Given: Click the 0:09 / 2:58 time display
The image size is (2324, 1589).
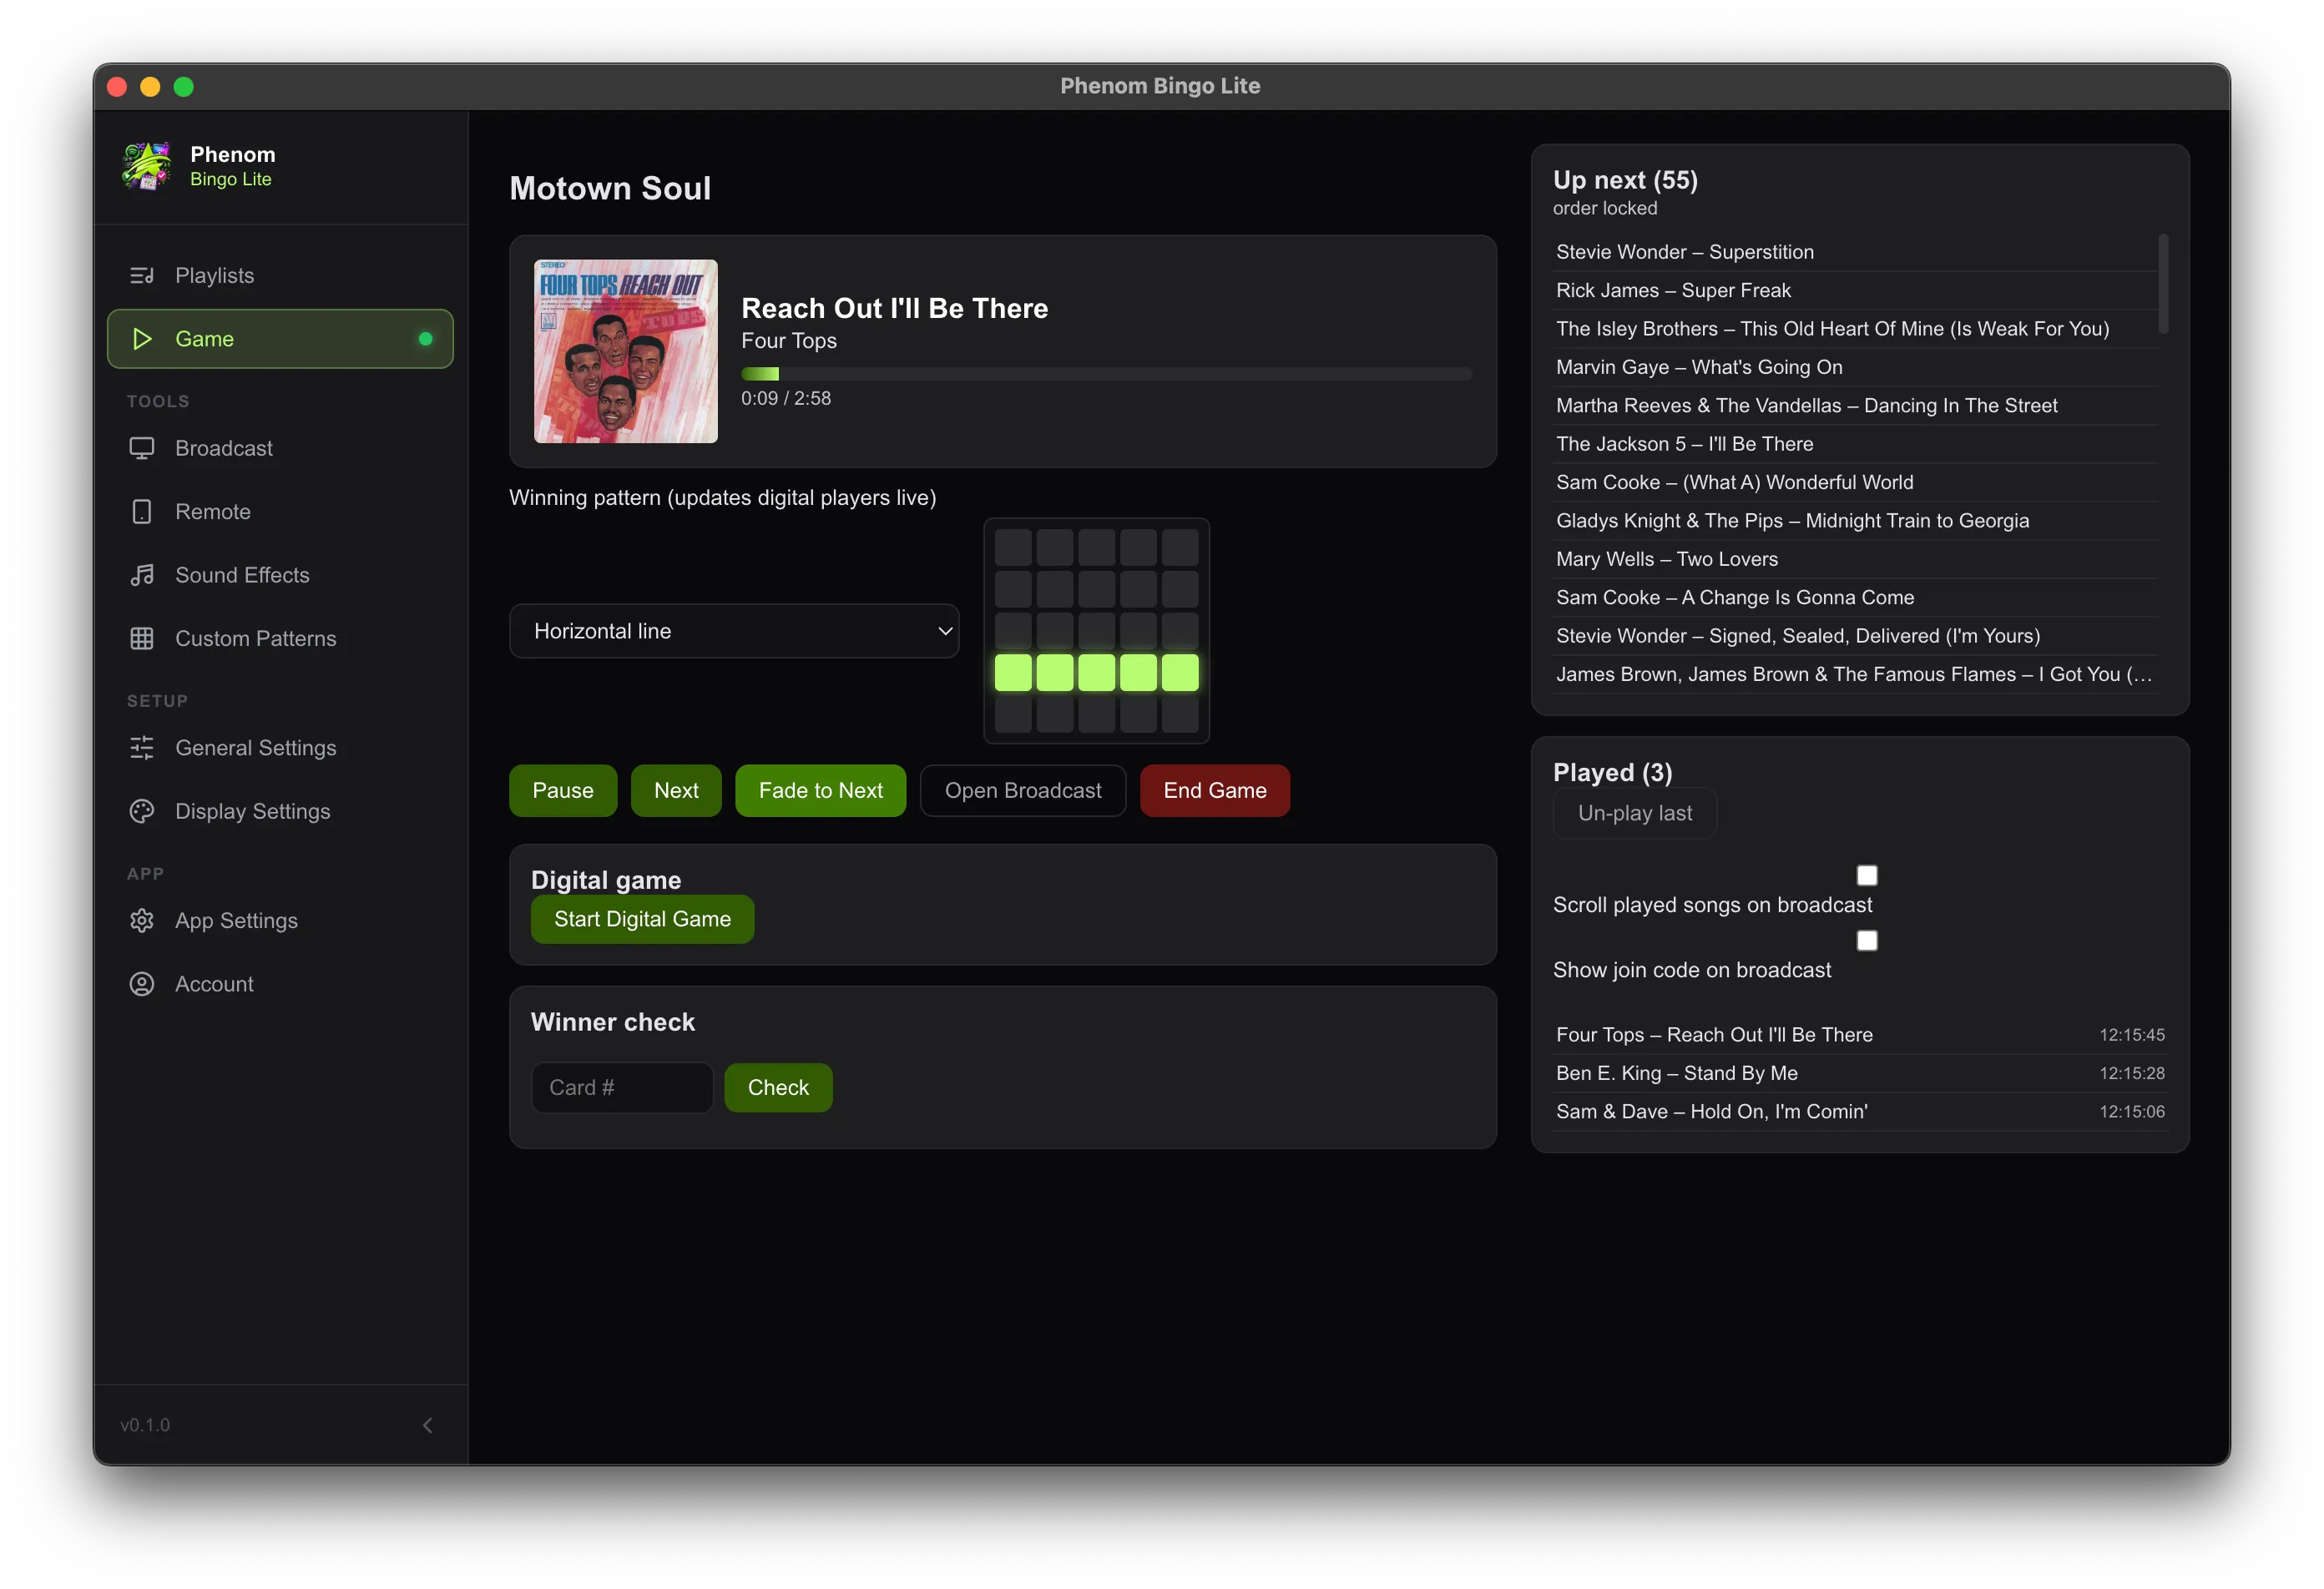Looking at the screenshot, I should 786,398.
